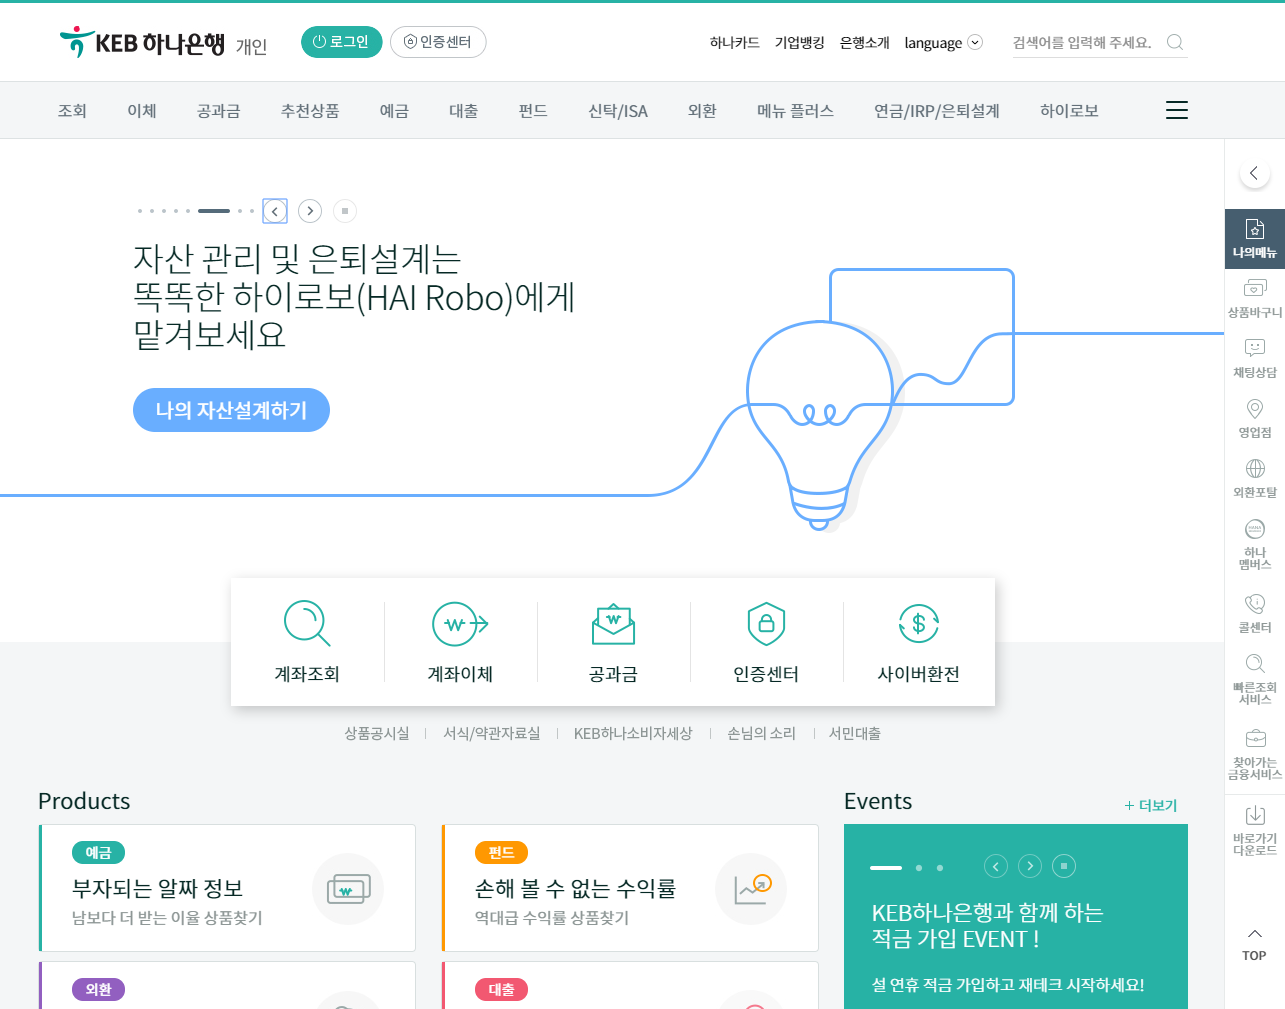The image size is (1285, 1009).
Task: Open 이체 menu
Action: pyautogui.click(x=142, y=111)
